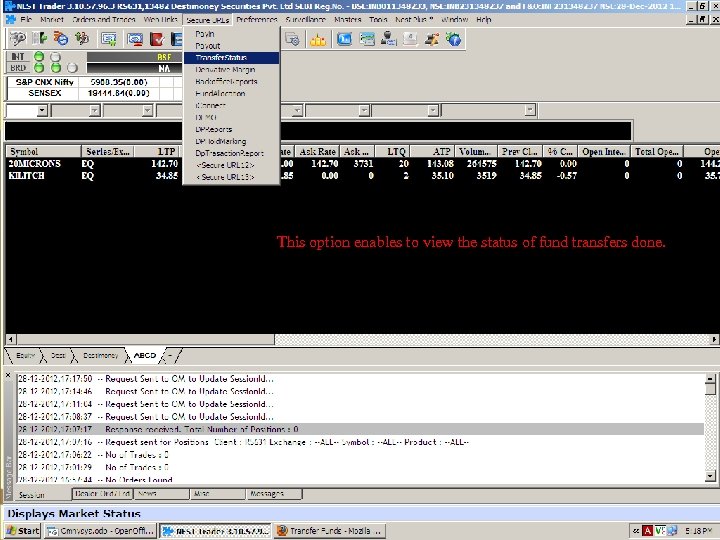
Task: Open the third filter dropdown arrow
Action: click(147, 111)
